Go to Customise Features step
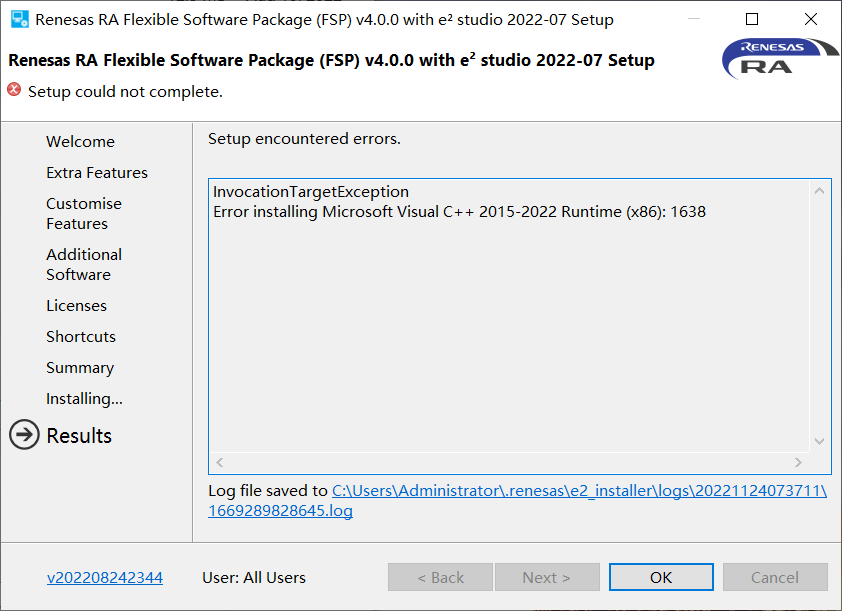The width and height of the screenshot is (842, 611). coord(84,214)
